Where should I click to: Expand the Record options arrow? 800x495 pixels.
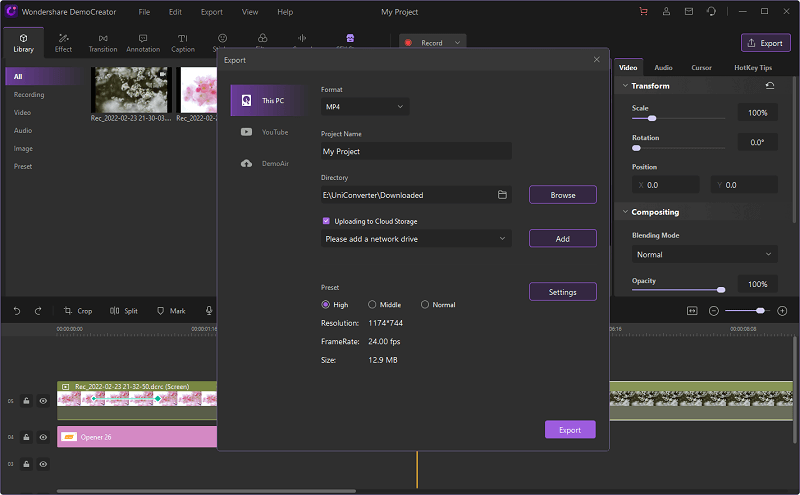pyautogui.click(x=458, y=43)
